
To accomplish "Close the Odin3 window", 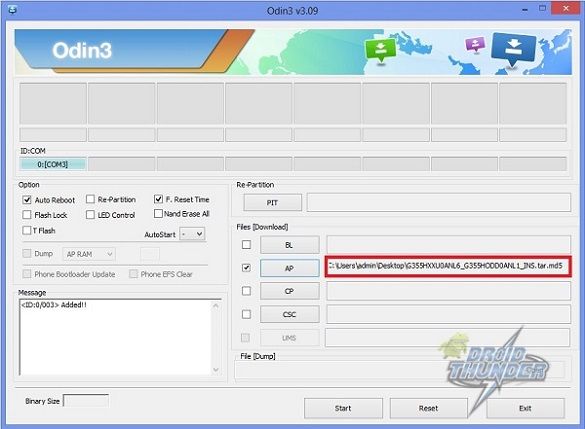I will pyautogui.click(x=566, y=9).
